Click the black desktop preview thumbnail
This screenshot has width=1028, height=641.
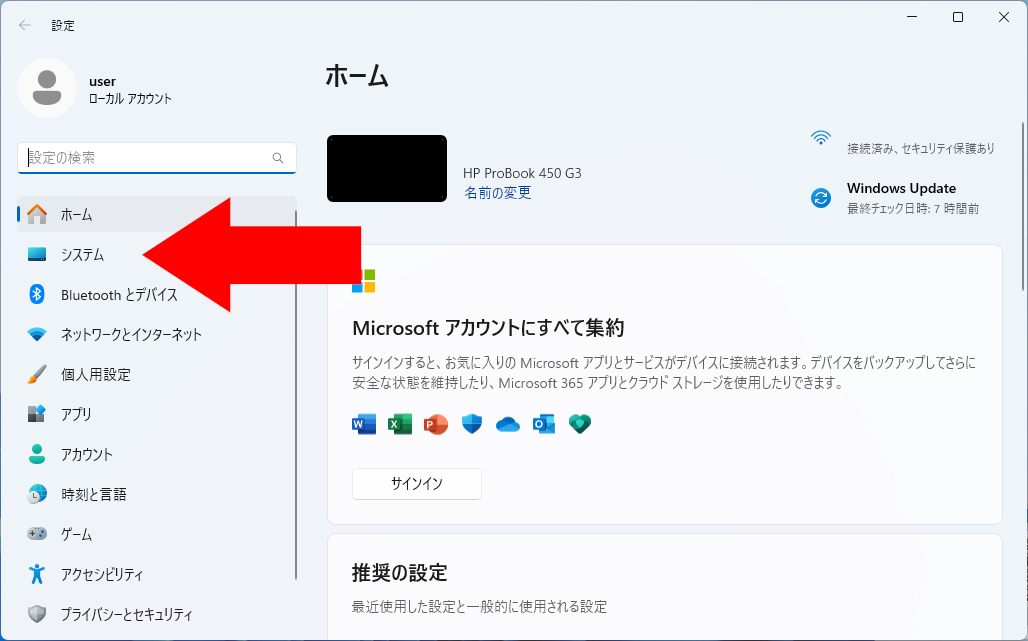tap(387, 168)
